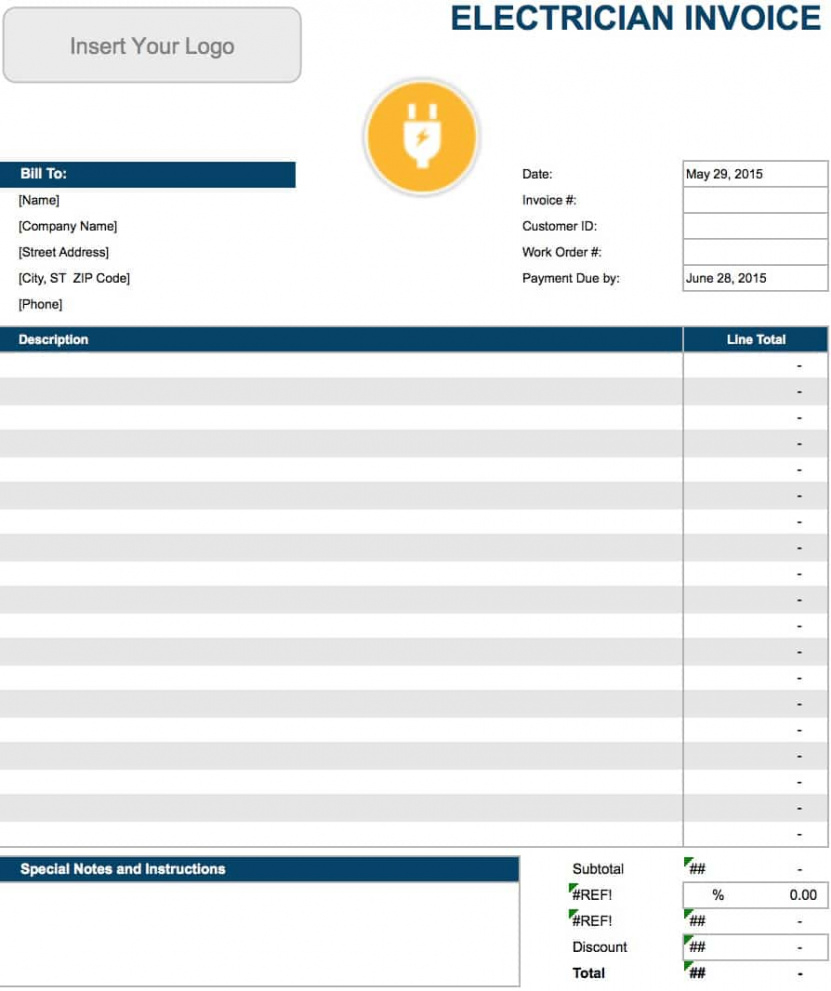This screenshot has width=831, height=991.
Task: Click the orange electrical plug icon
Action: 422,137
